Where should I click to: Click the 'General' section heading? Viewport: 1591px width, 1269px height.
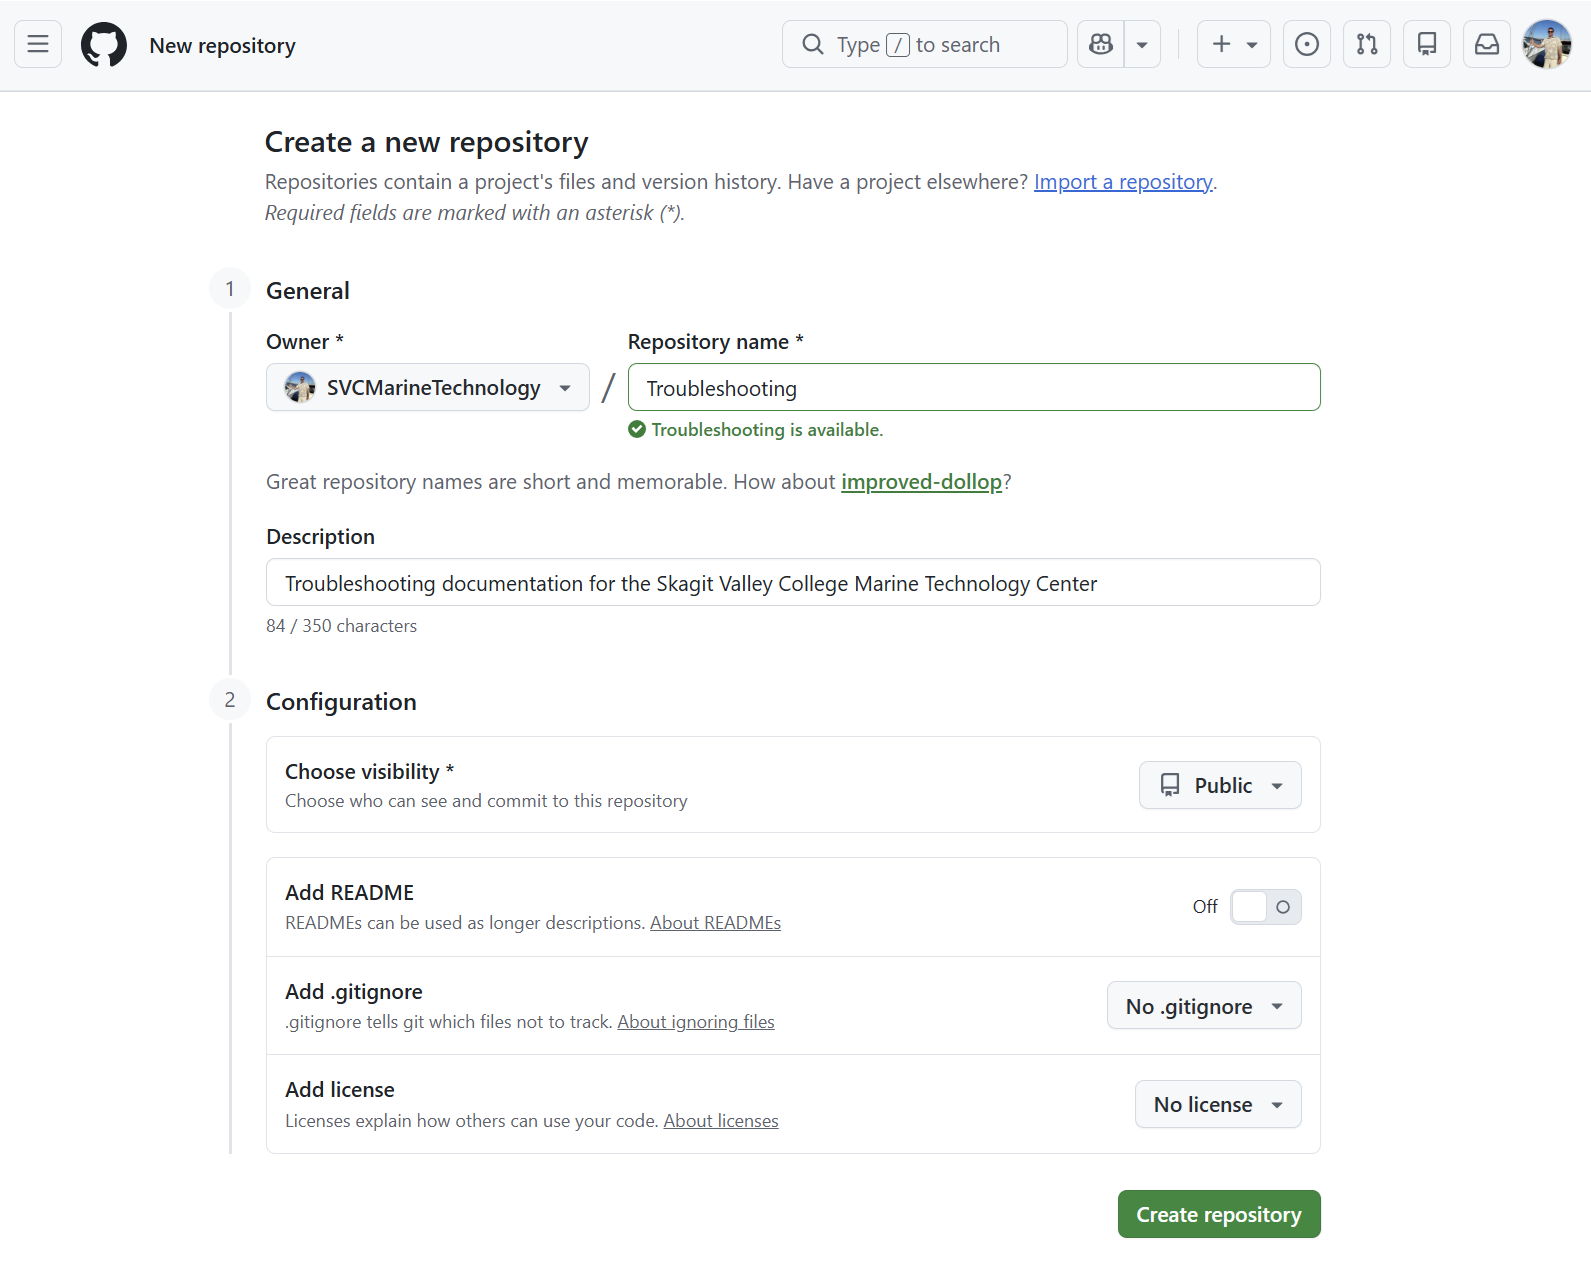(x=308, y=291)
